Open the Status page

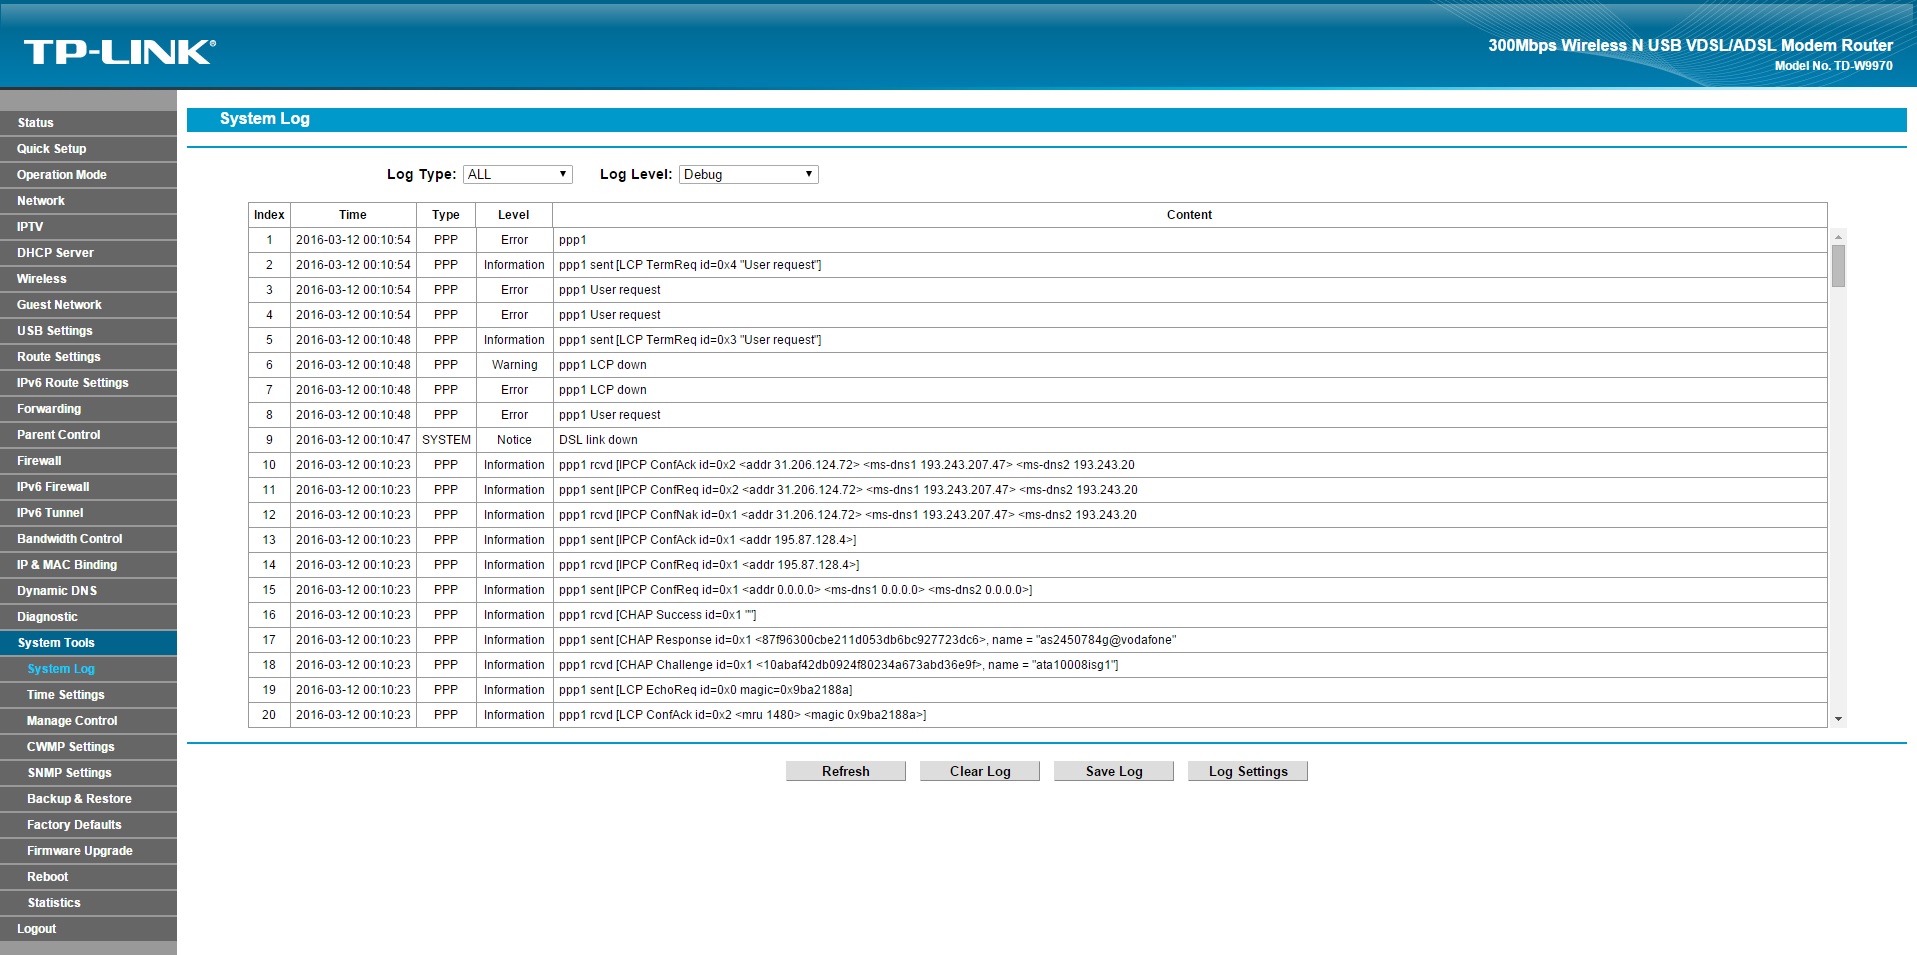pyautogui.click(x=88, y=123)
